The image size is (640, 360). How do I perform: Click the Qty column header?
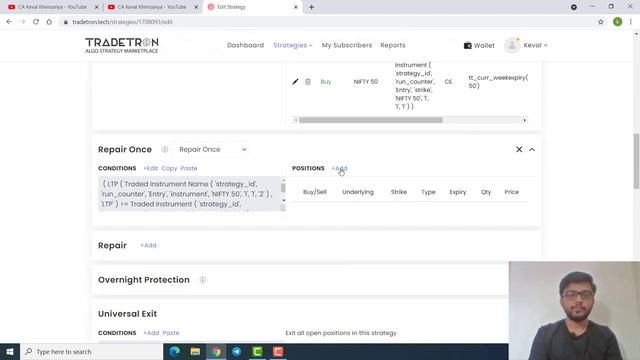[x=486, y=192]
